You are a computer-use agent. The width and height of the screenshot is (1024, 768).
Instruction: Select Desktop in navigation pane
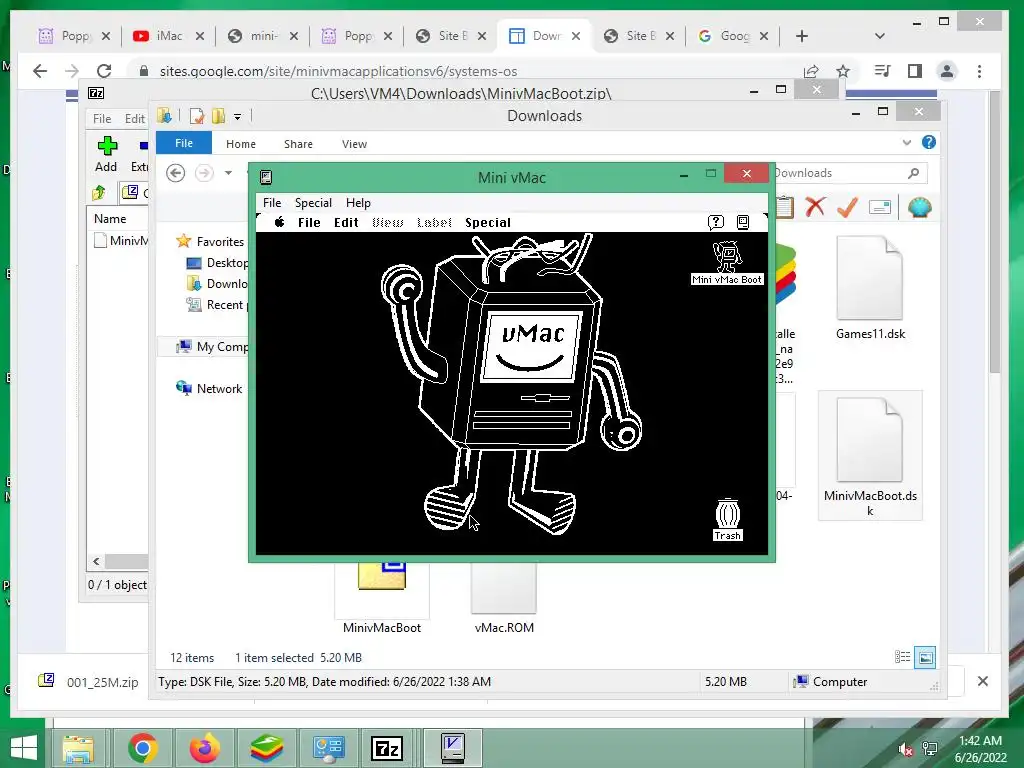pos(217,263)
